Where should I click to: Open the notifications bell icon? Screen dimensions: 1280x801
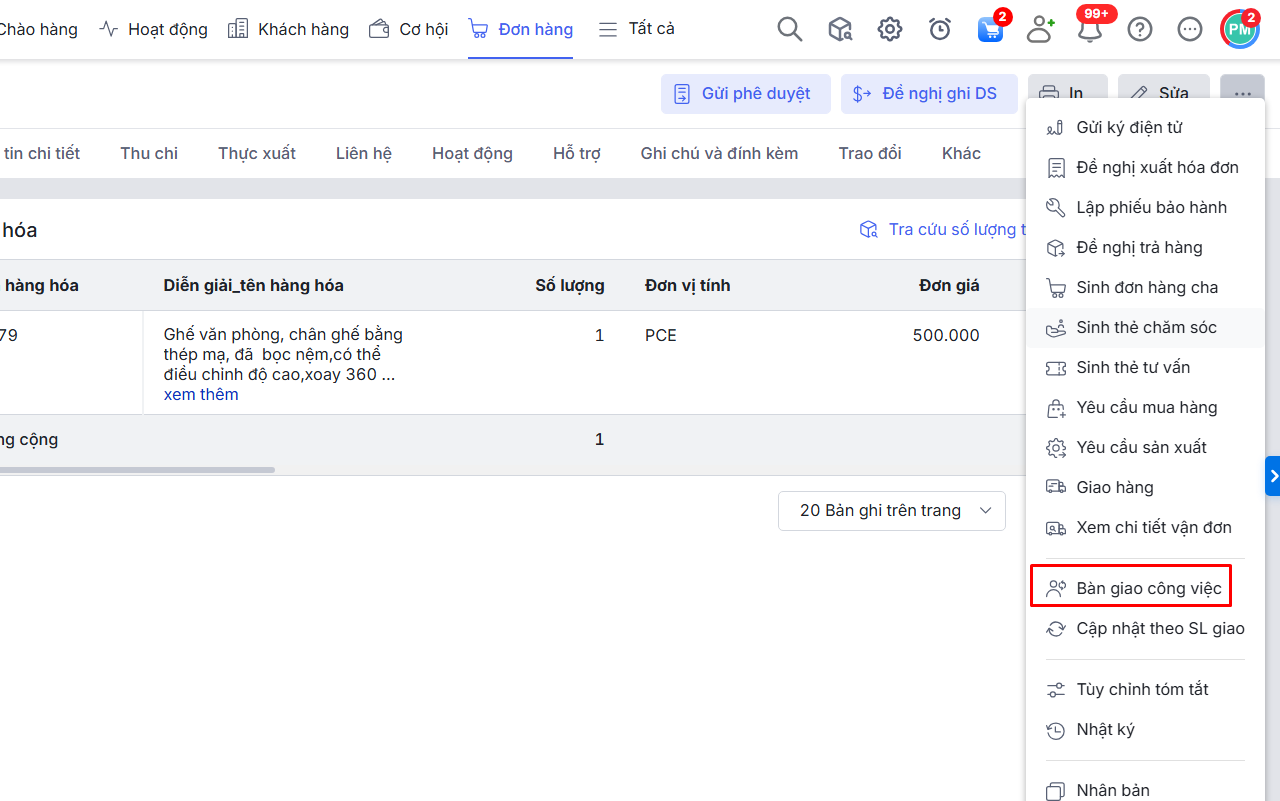pyautogui.click(x=1089, y=30)
